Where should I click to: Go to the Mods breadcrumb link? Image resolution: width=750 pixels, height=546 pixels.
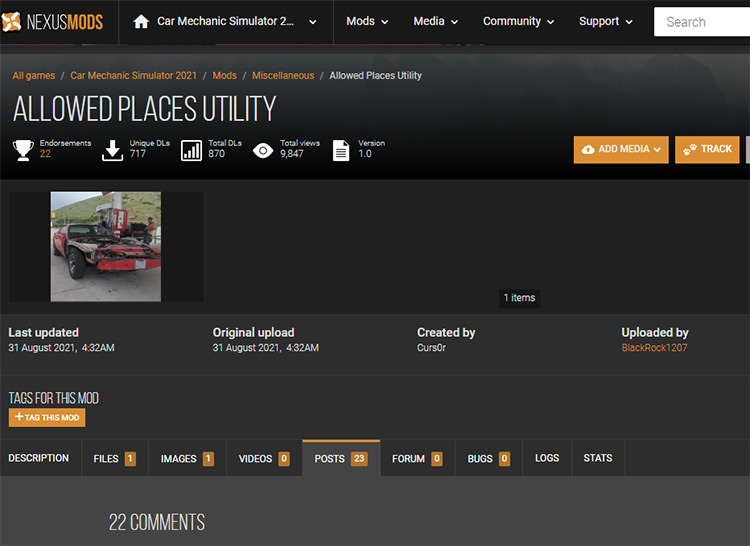point(224,76)
